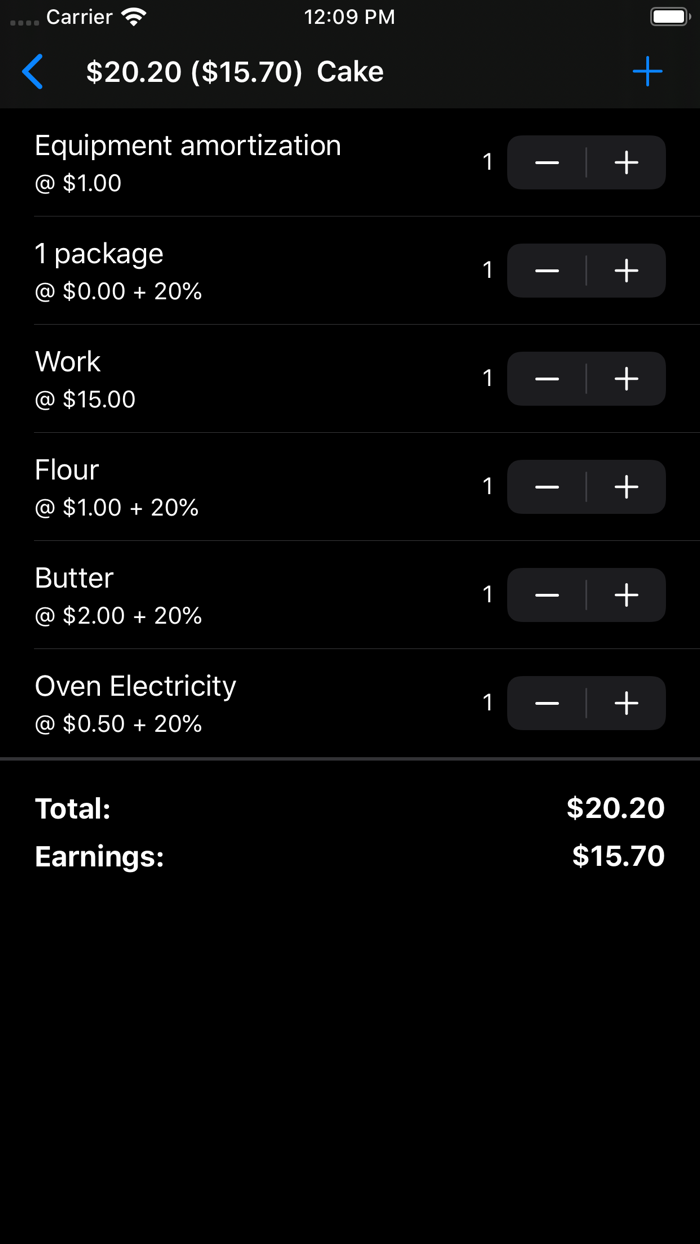Tap the Earnings value of $15.70
Image resolution: width=700 pixels, height=1244 pixels.
tap(617, 856)
